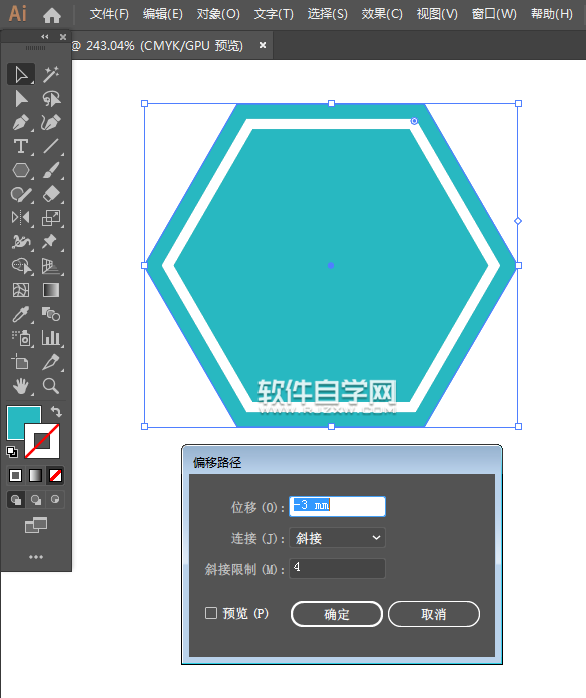The image size is (586, 698).
Task: Confirm with the 确定 button
Action: (x=337, y=614)
